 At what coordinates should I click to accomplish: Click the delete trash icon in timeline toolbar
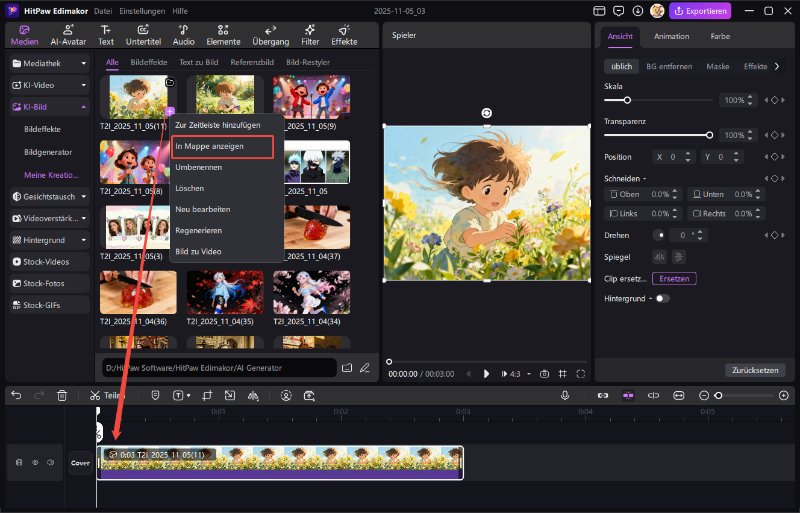point(62,395)
